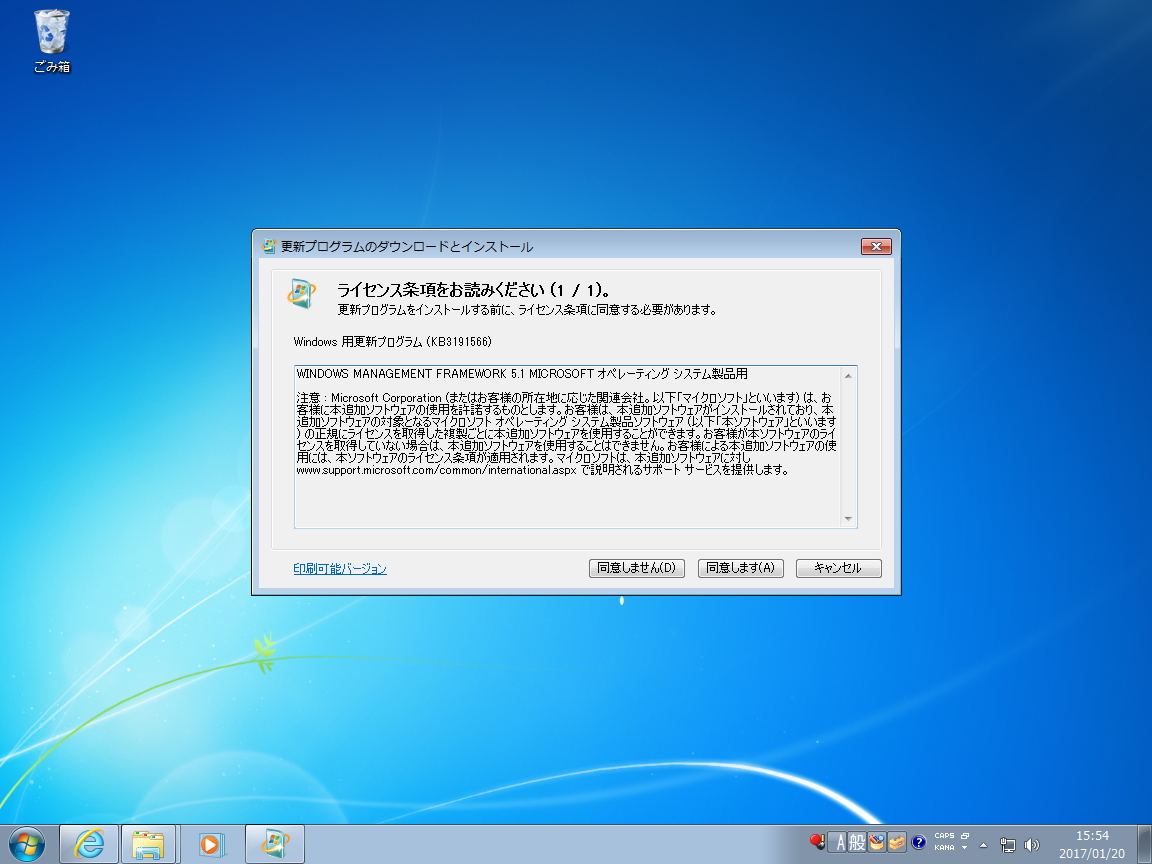Toggle the CAPS indicator on the language bar
This screenshot has height=864, width=1152.
(x=944, y=836)
